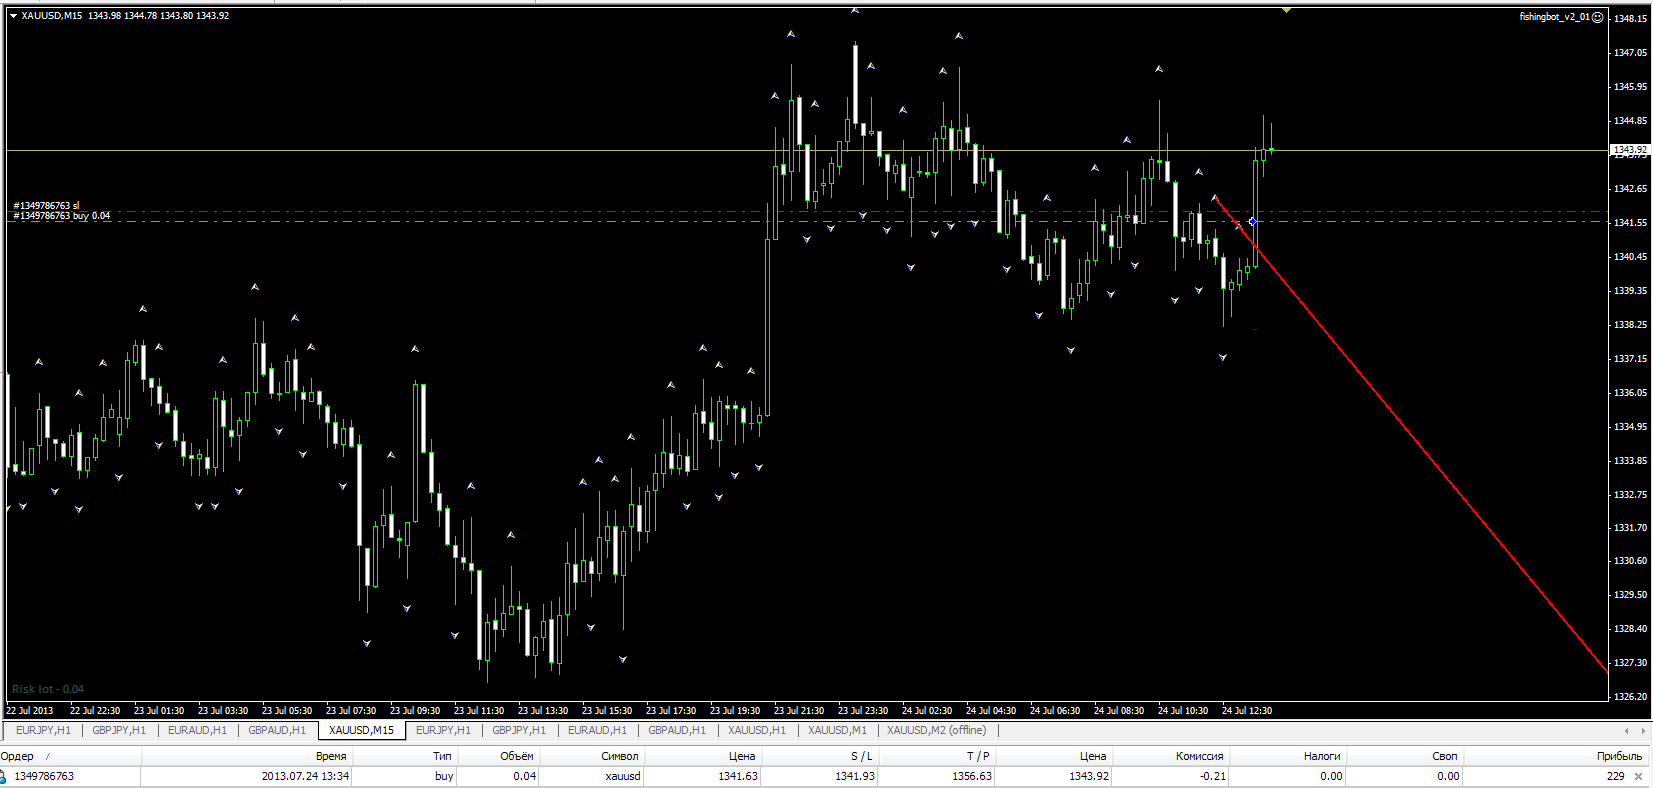Open the XAUUSD,H1 chart tab

coord(757,730)
